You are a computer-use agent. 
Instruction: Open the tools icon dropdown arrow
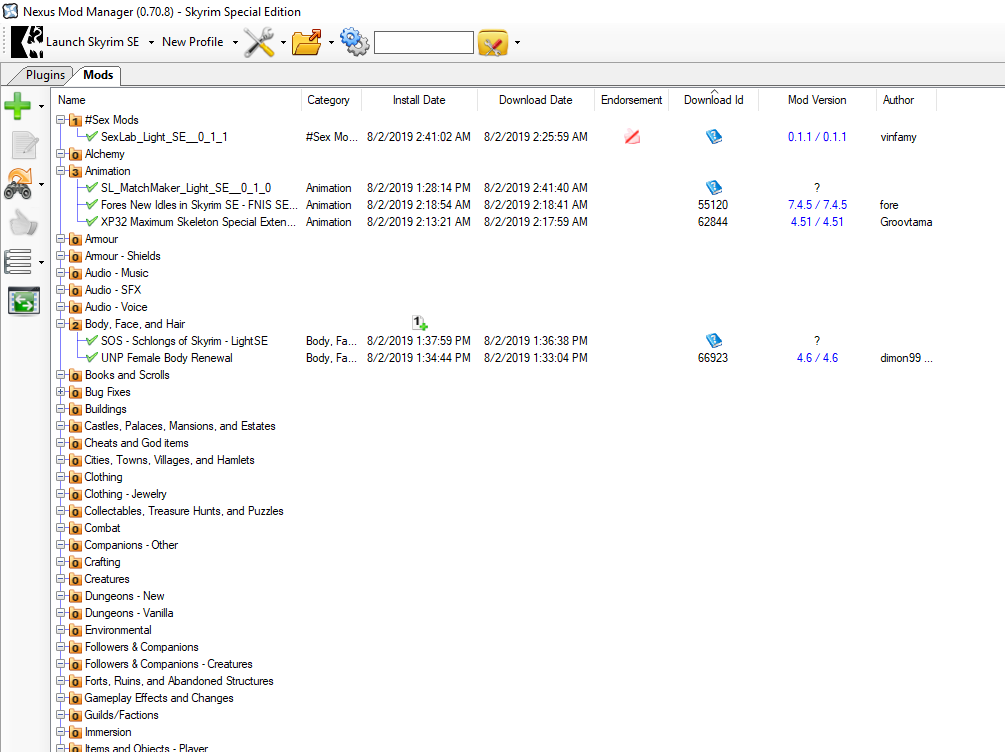click(283, 42)
